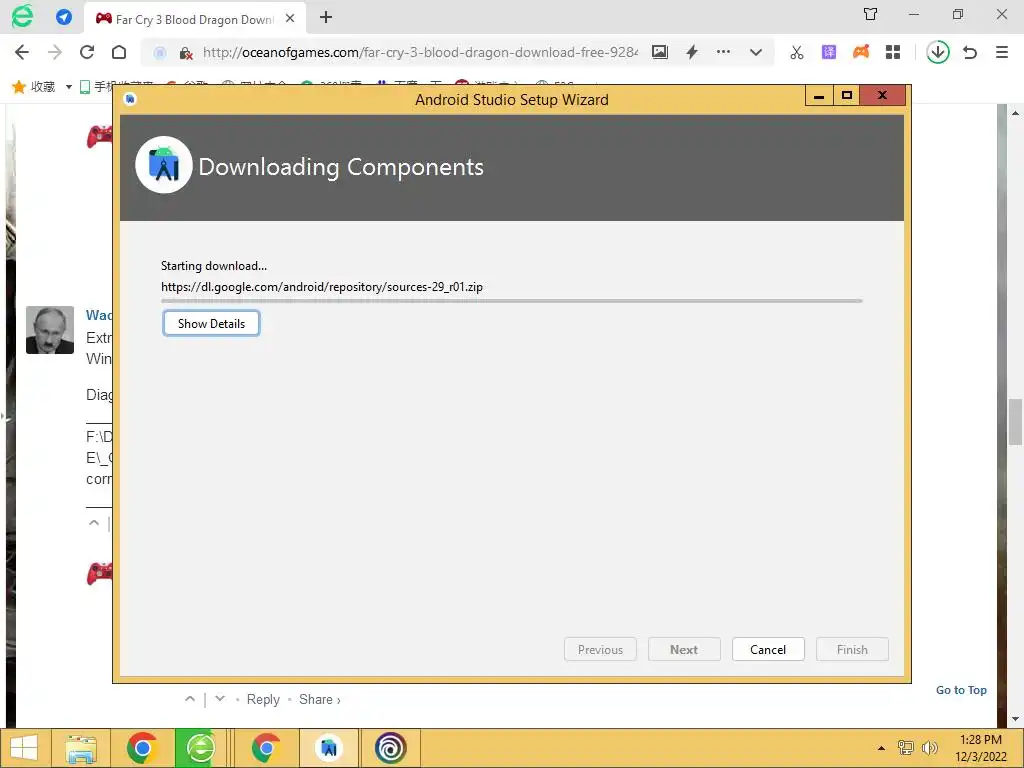The image size is (1024, 768).
Task: Select the Far Cry 3 Blood Dragon tab
Action: pos(194,19)
